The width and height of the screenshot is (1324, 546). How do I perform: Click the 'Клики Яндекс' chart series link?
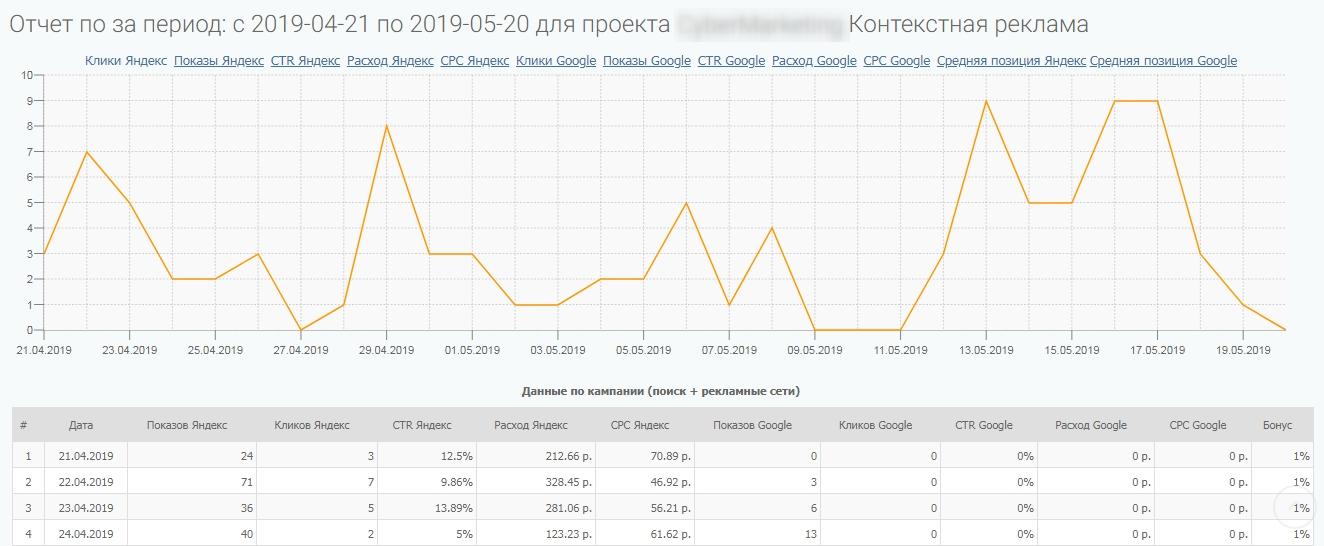click(125, 61)
